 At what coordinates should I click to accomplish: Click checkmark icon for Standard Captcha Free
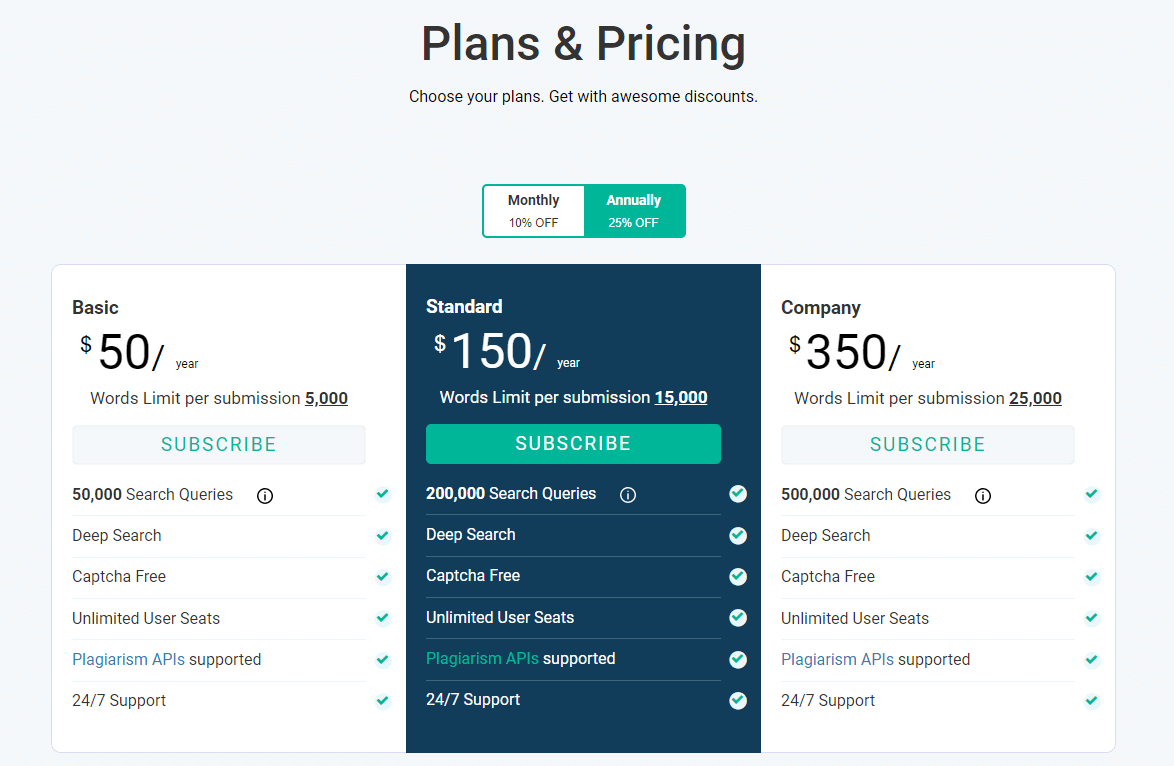[x=738, y=577]
